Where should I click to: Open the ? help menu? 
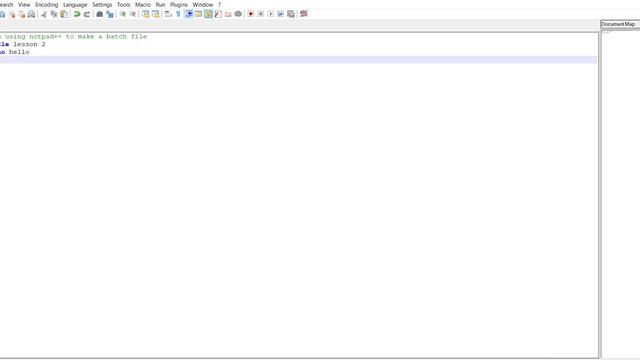[220, 4]
